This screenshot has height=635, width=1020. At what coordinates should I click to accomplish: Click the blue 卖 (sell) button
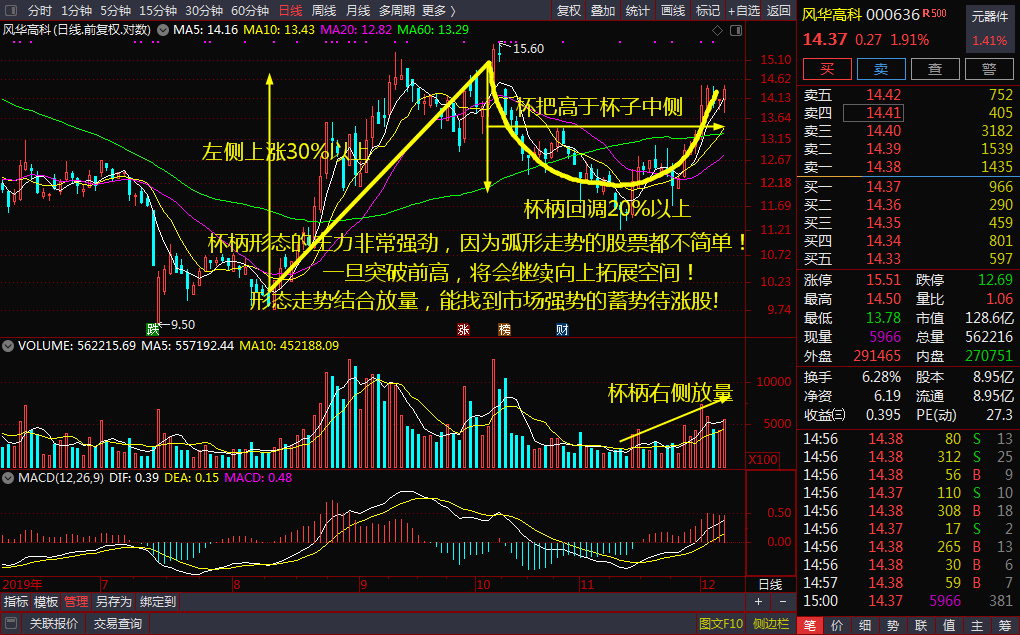[x=880, y=69]
